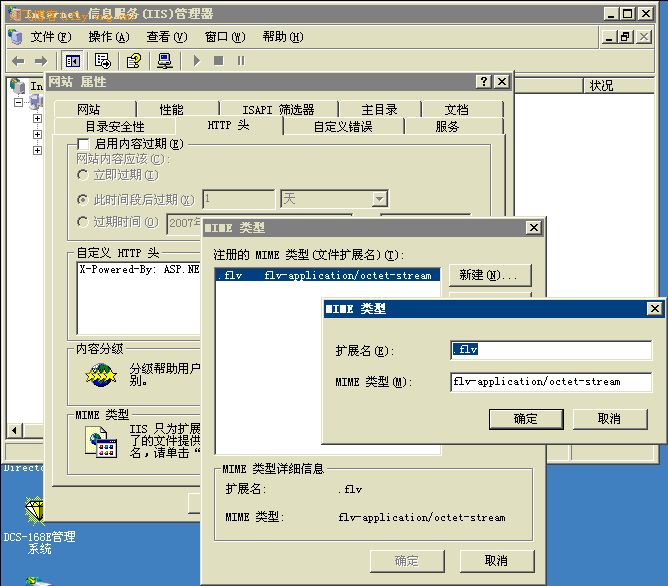Screen dimensions: 668x586
Task: Expand the first child node in IIS tree
Action: coord(37,118)
